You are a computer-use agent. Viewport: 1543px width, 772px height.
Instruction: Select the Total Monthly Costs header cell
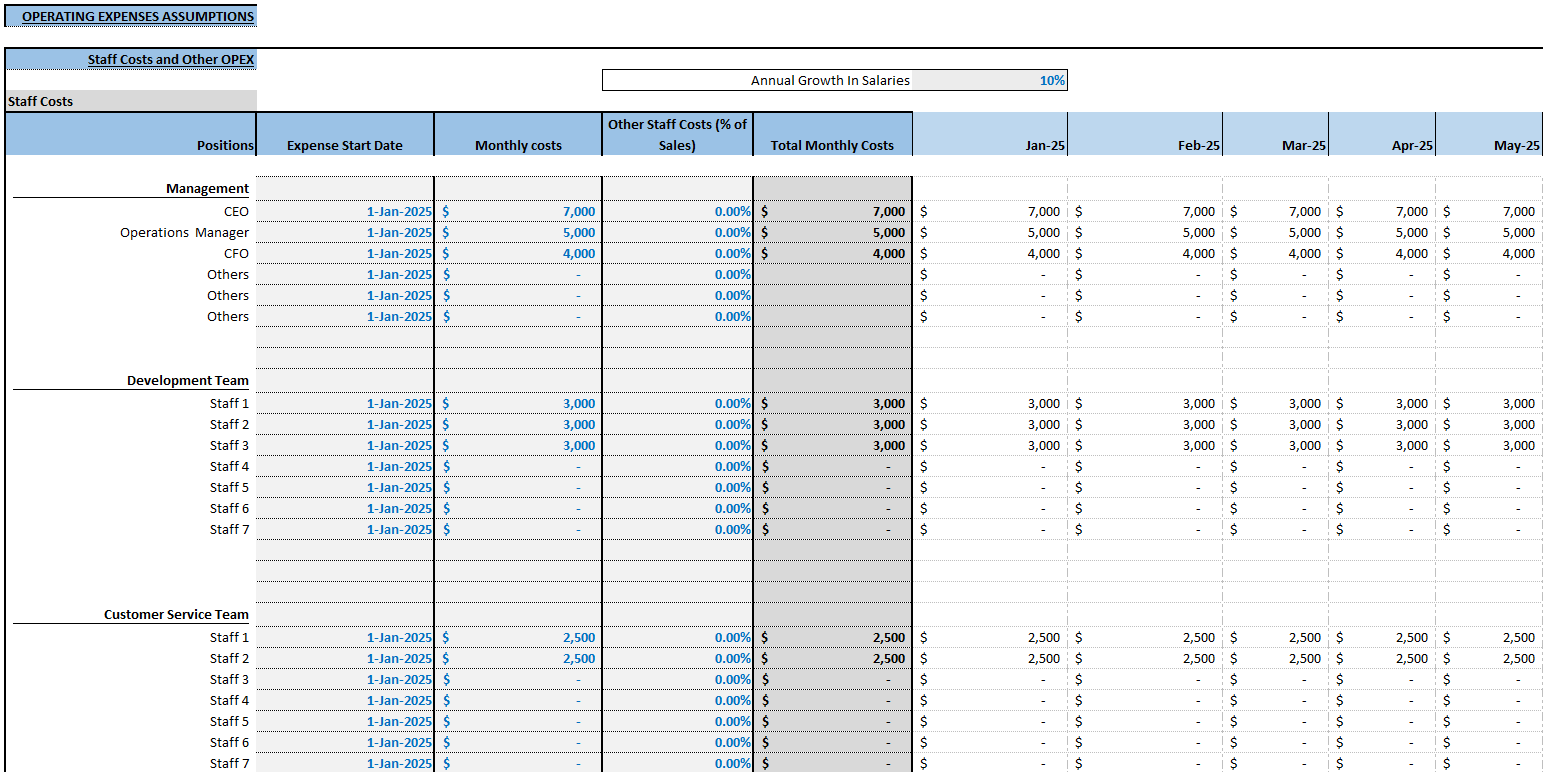click(832, 134)
